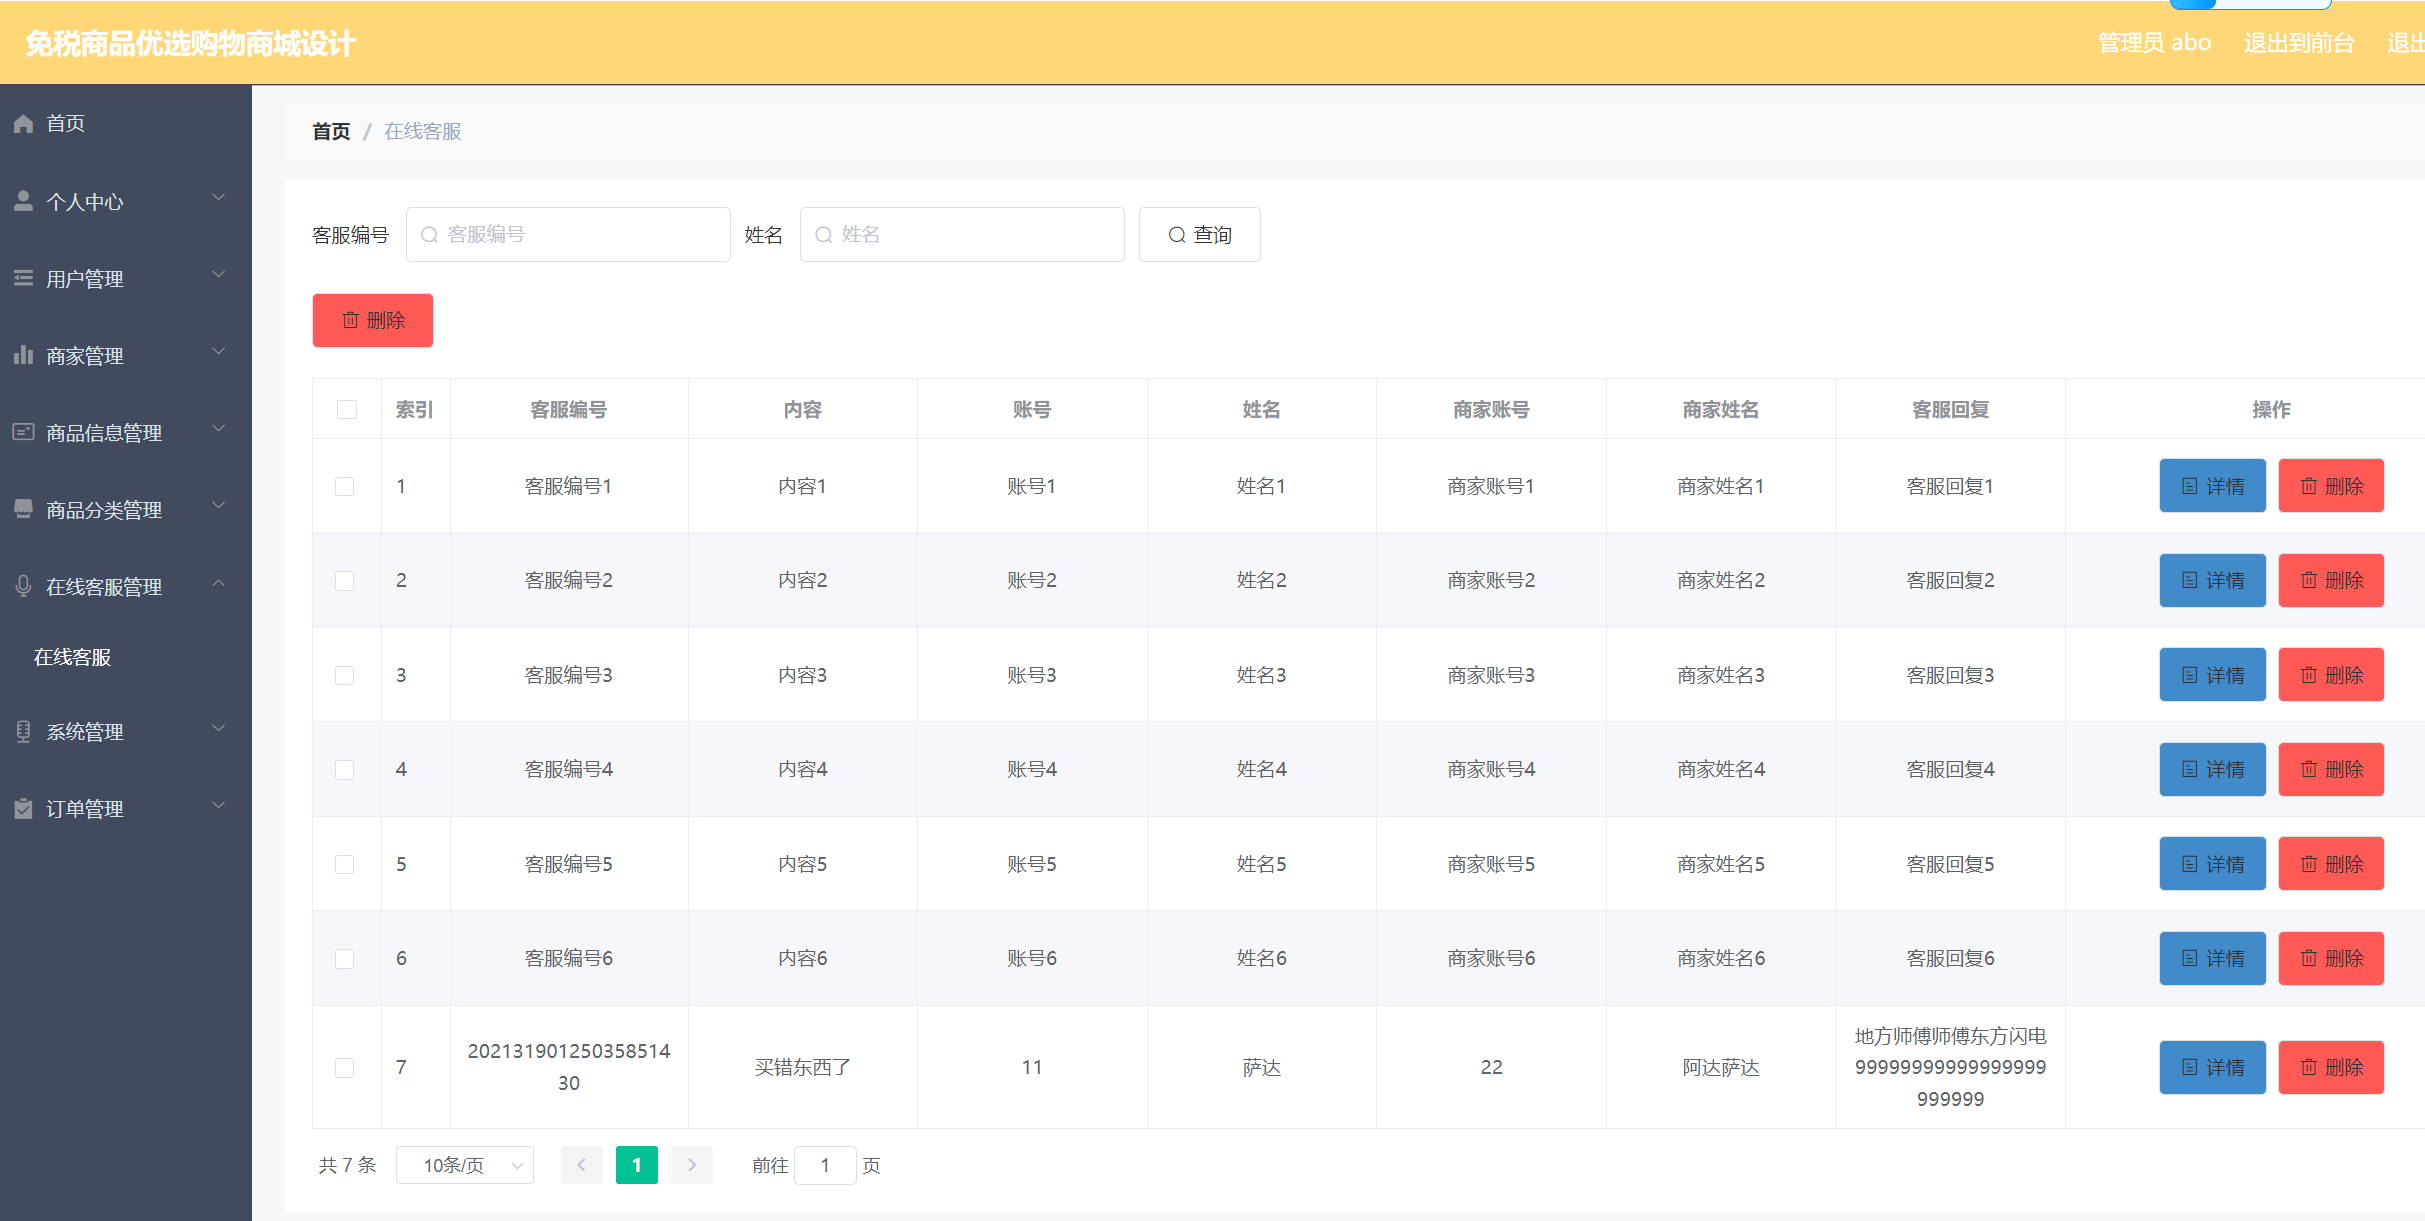This screenshot has width=2425, height=1221.
Task: Select the checkbox for row 7
Action: pos(345,1067)
